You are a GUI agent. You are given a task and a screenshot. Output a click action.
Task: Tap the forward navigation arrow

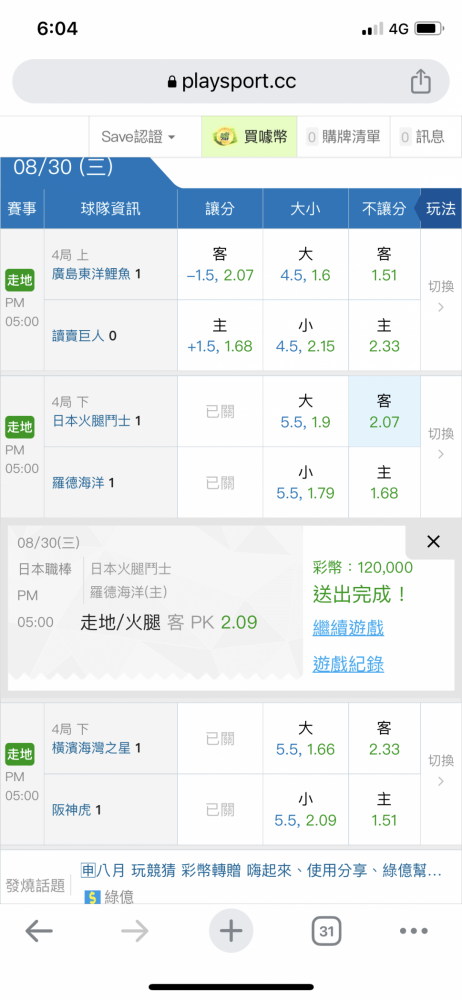click(x=135, y=932)
